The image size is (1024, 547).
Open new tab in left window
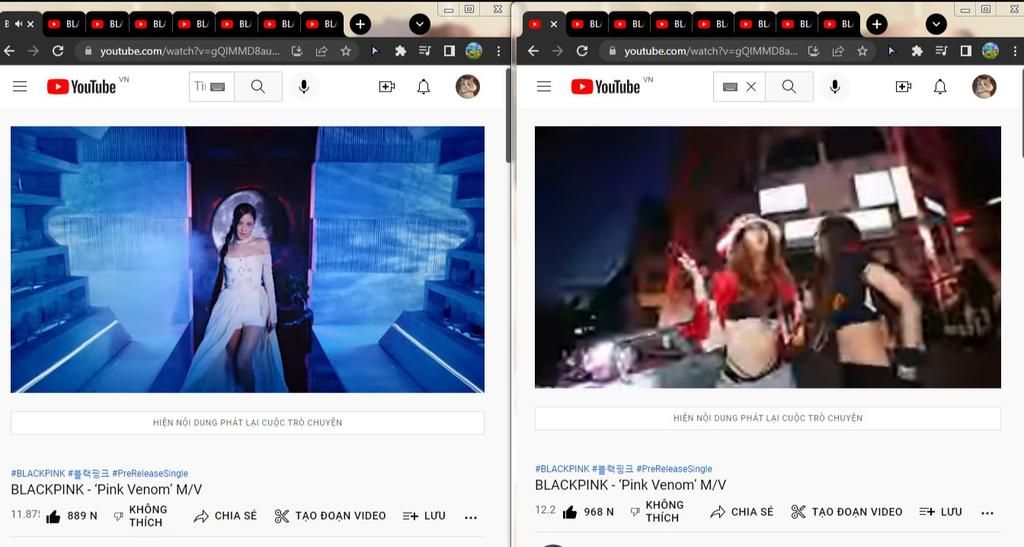pos(360,24)
